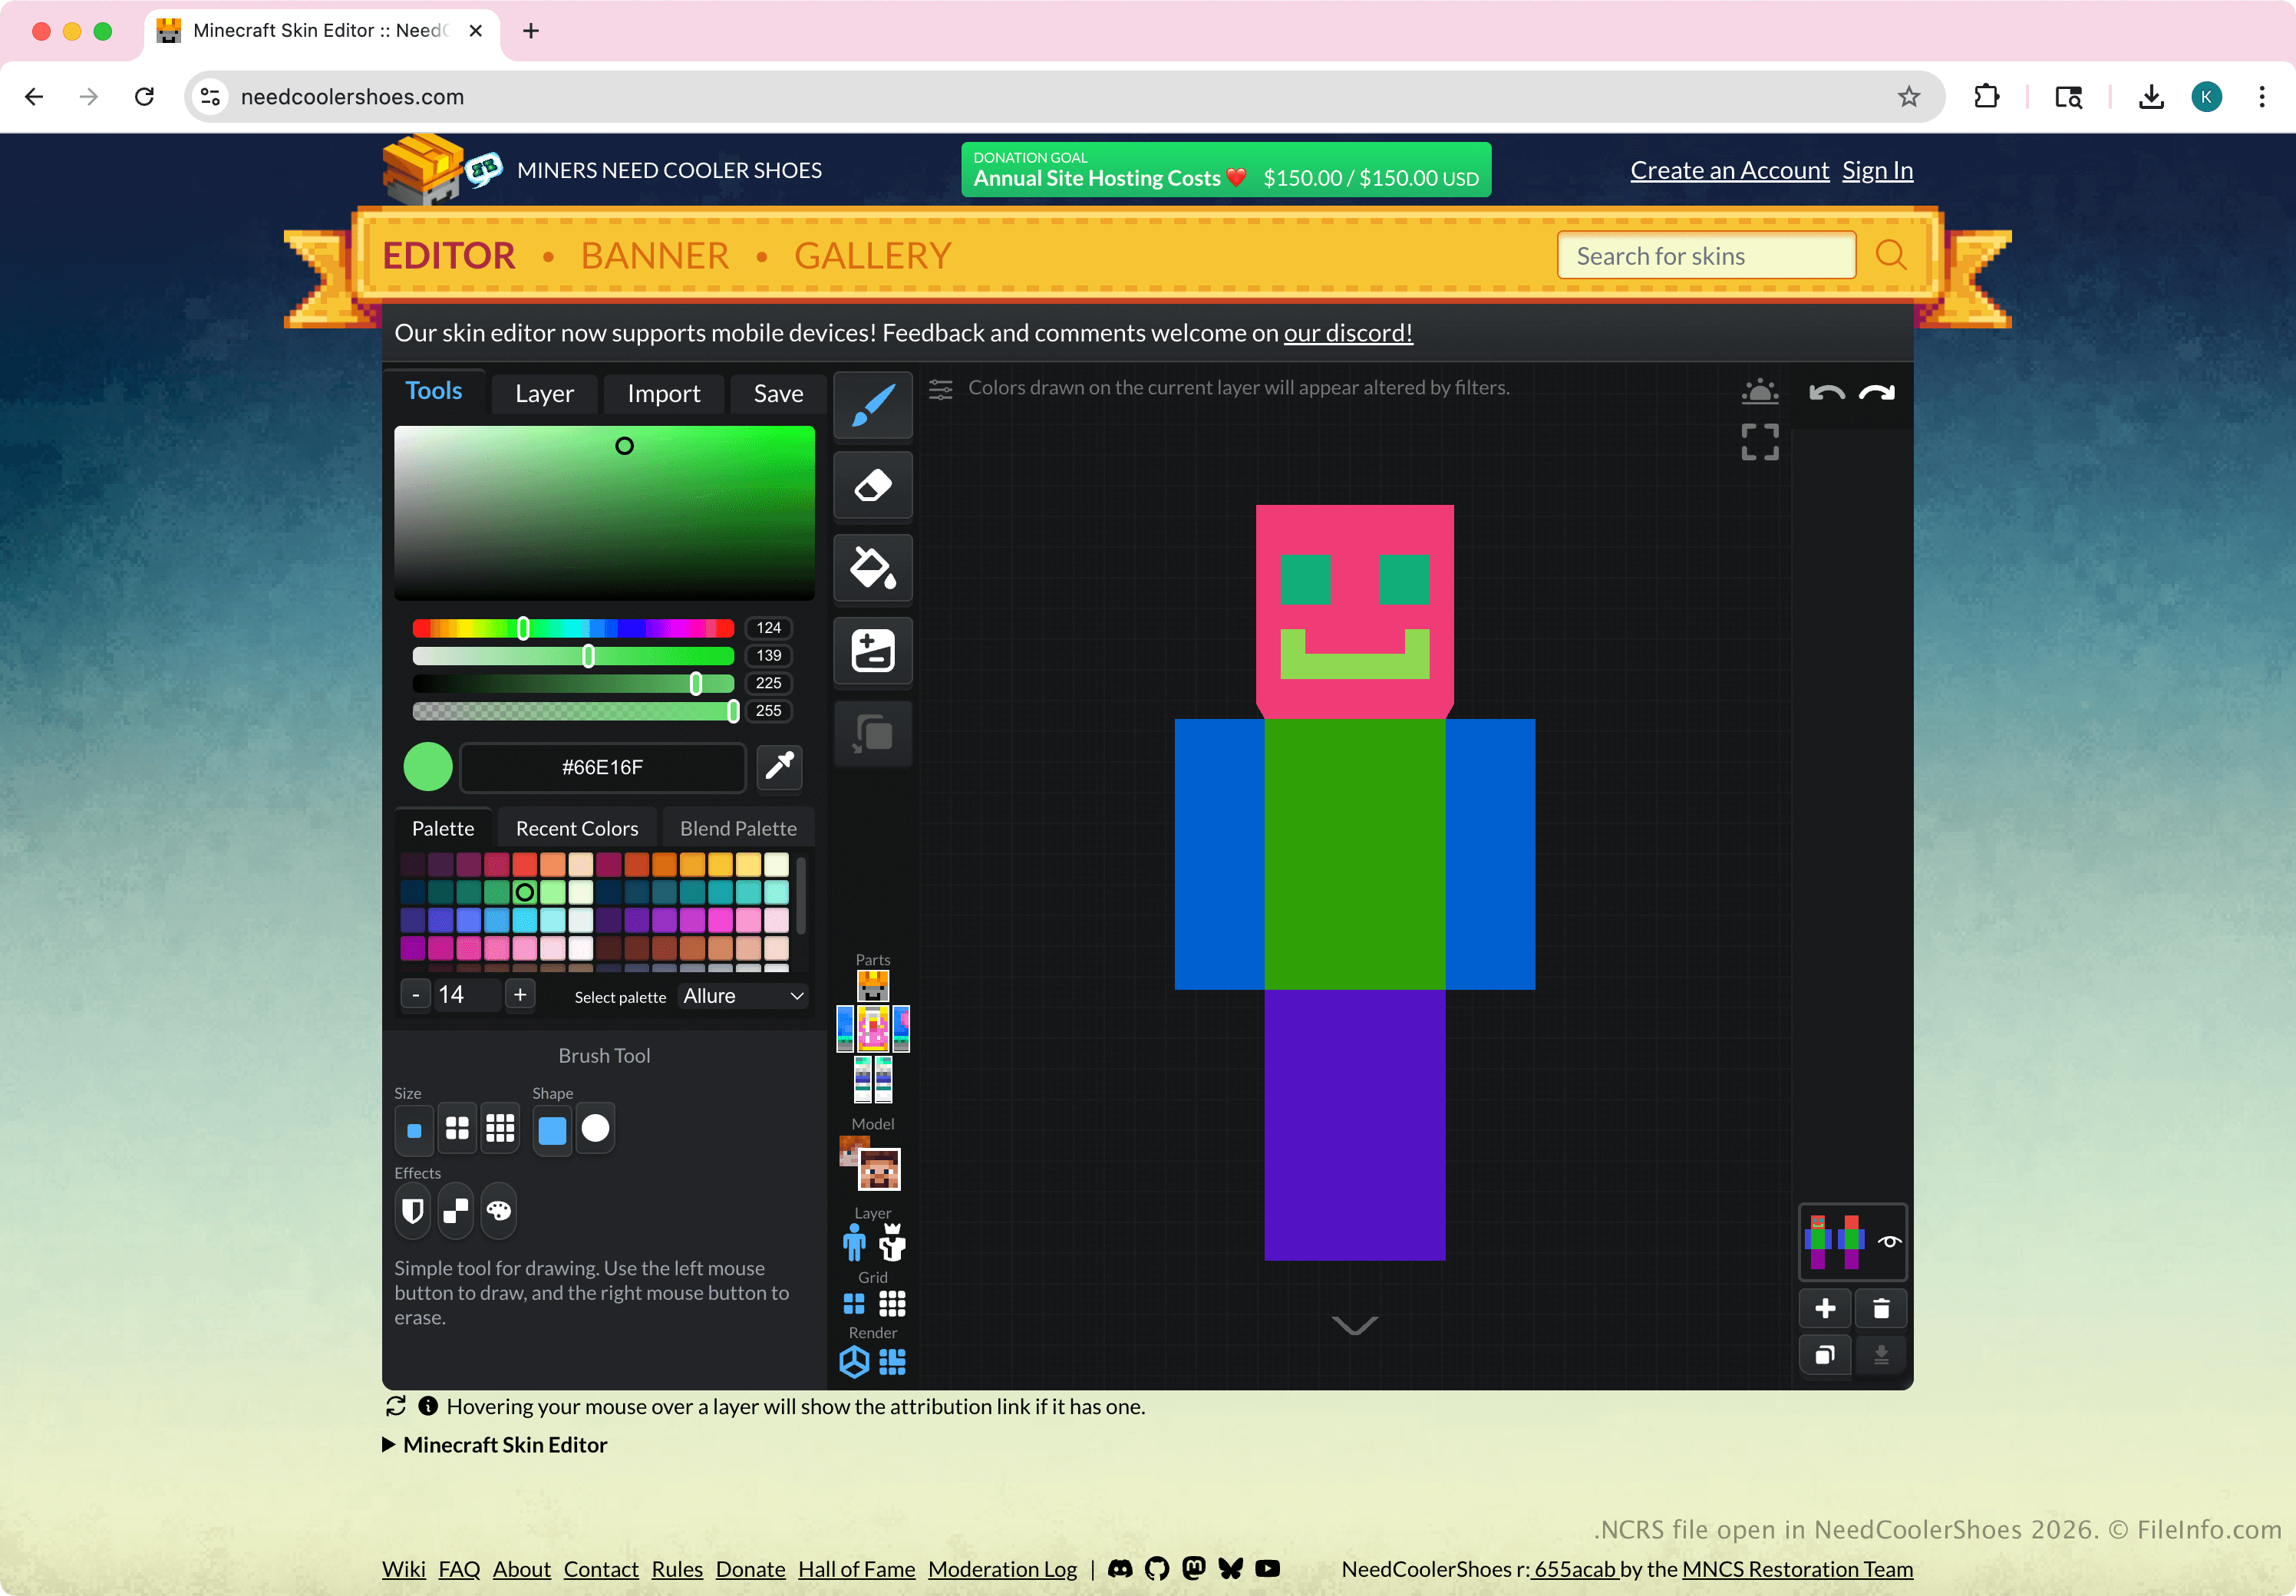
Task: Click the hue slider bar
Action: (x=573, y=628)
